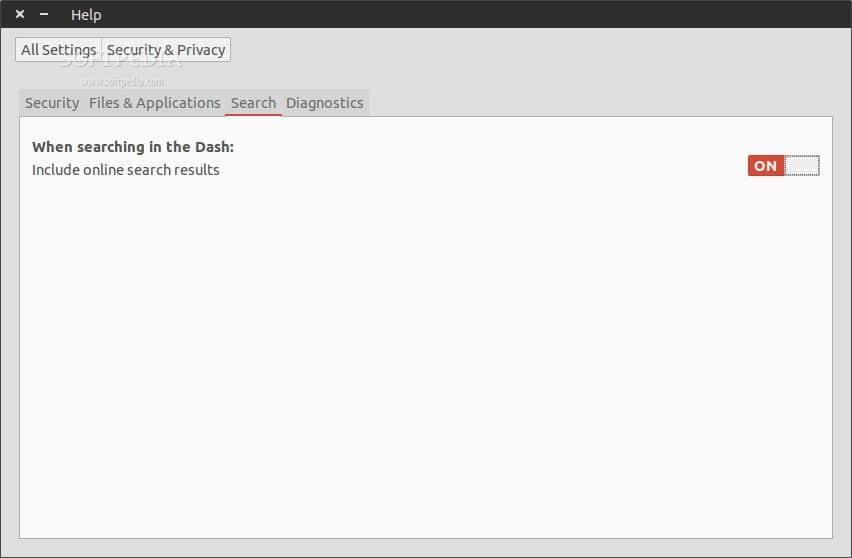Click the "Include online search results" label
Screen dimensions: 852x558
pos(126,170)
